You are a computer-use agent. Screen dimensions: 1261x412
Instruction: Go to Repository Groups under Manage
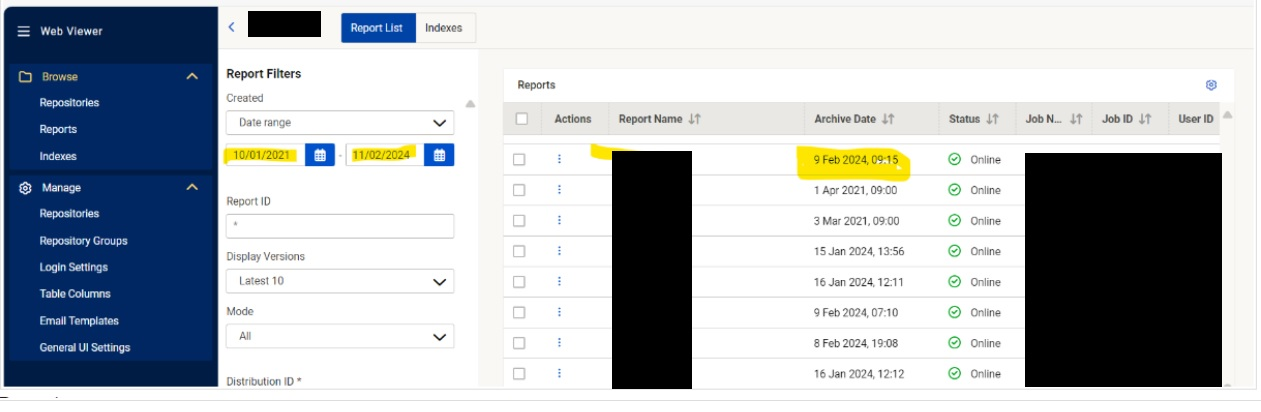tap(83, 241)
